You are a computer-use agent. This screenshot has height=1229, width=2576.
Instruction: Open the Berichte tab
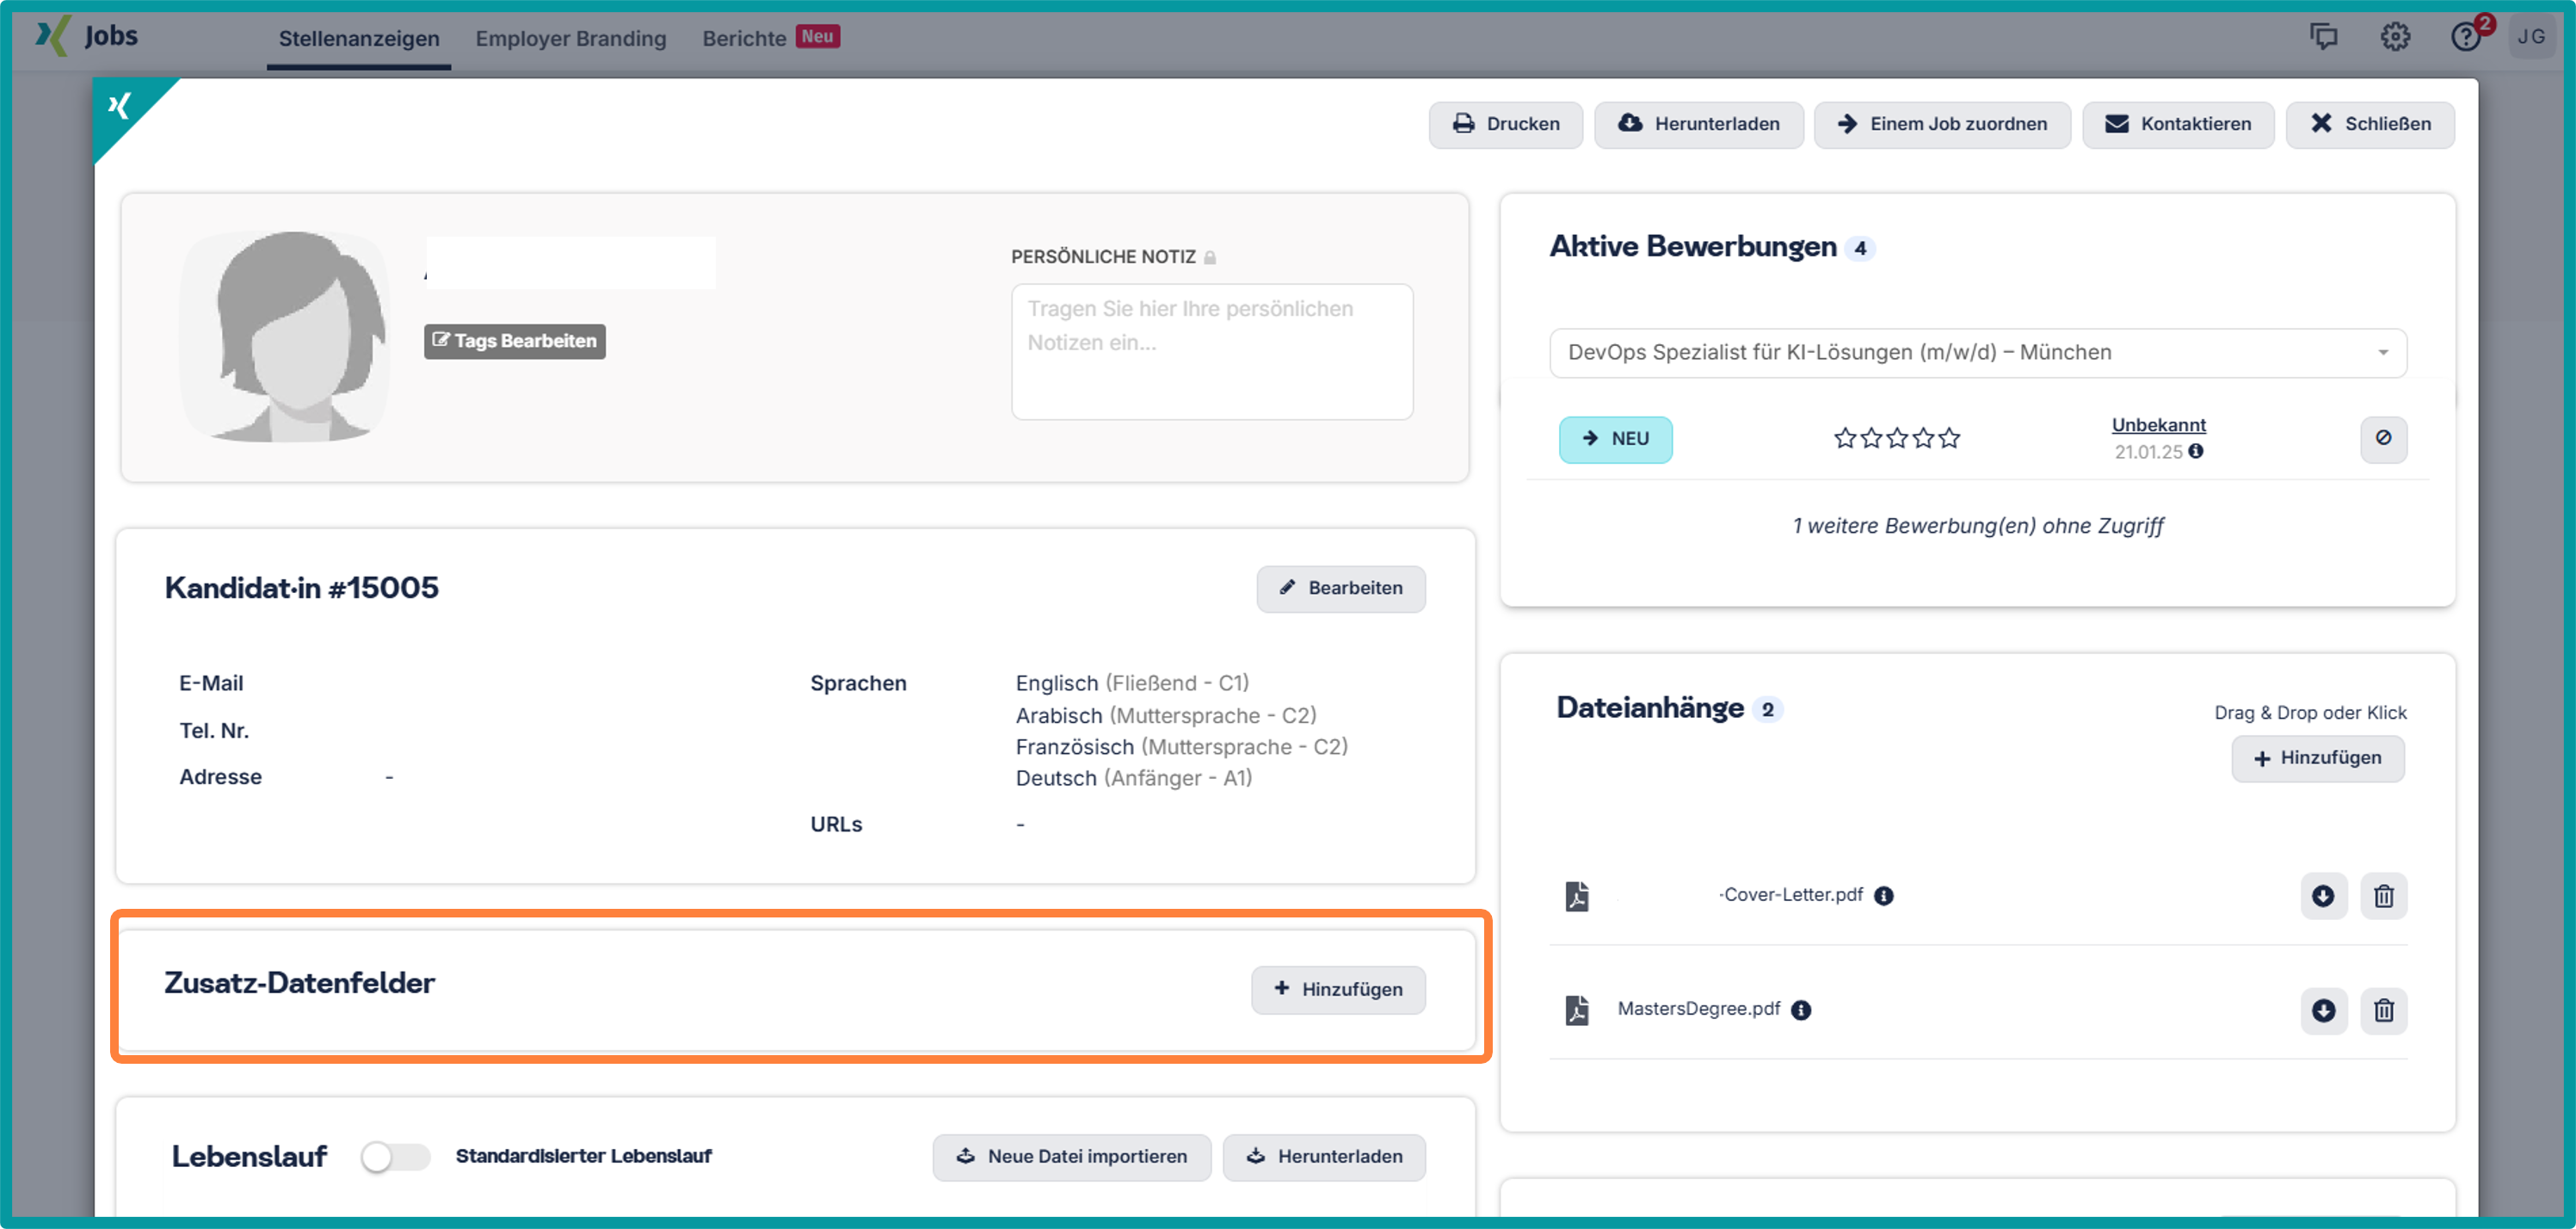[x=744, y=38]
